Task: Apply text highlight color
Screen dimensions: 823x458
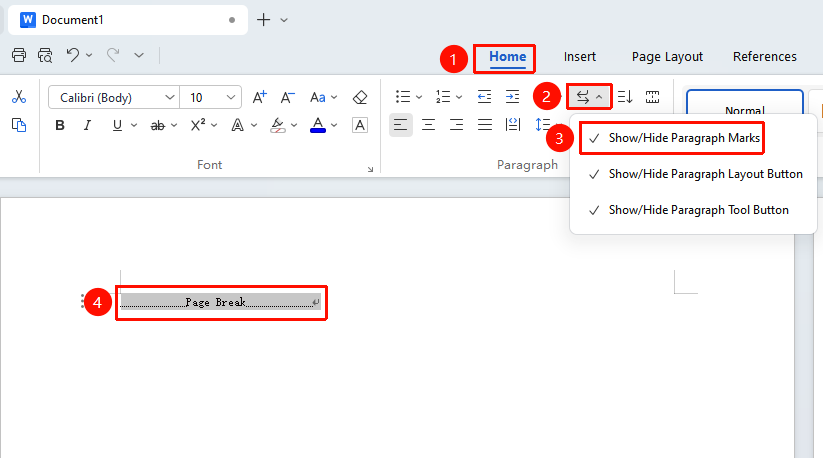Action: (278, 125)
